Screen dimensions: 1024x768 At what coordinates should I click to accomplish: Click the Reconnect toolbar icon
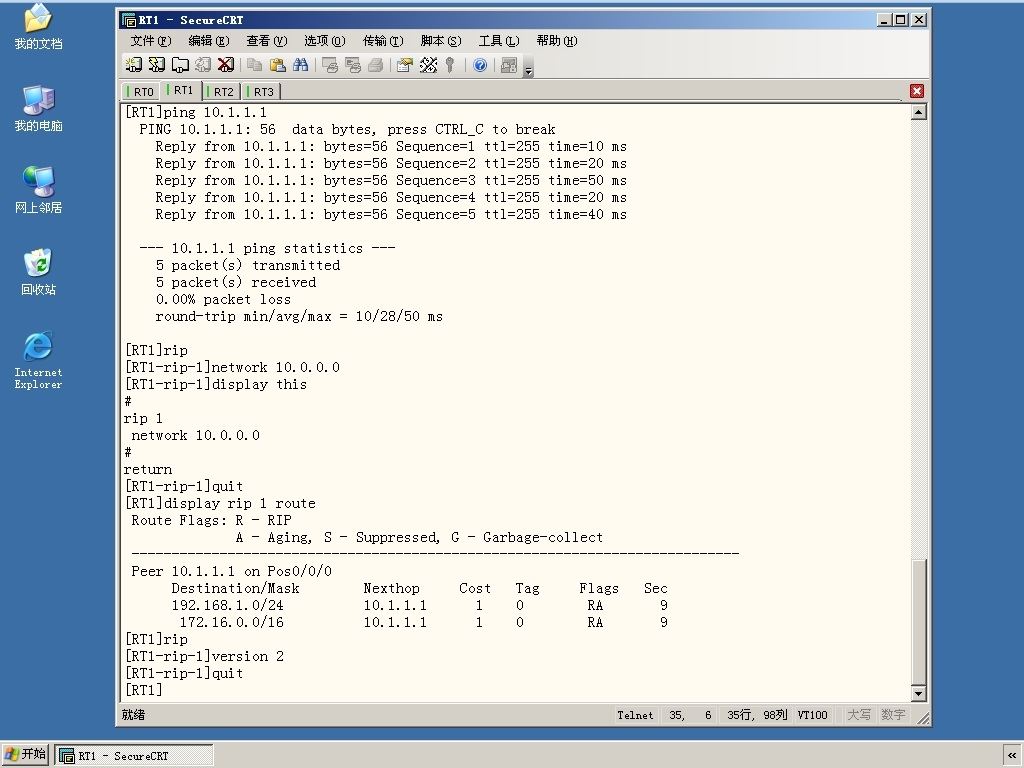coord(203,65)
